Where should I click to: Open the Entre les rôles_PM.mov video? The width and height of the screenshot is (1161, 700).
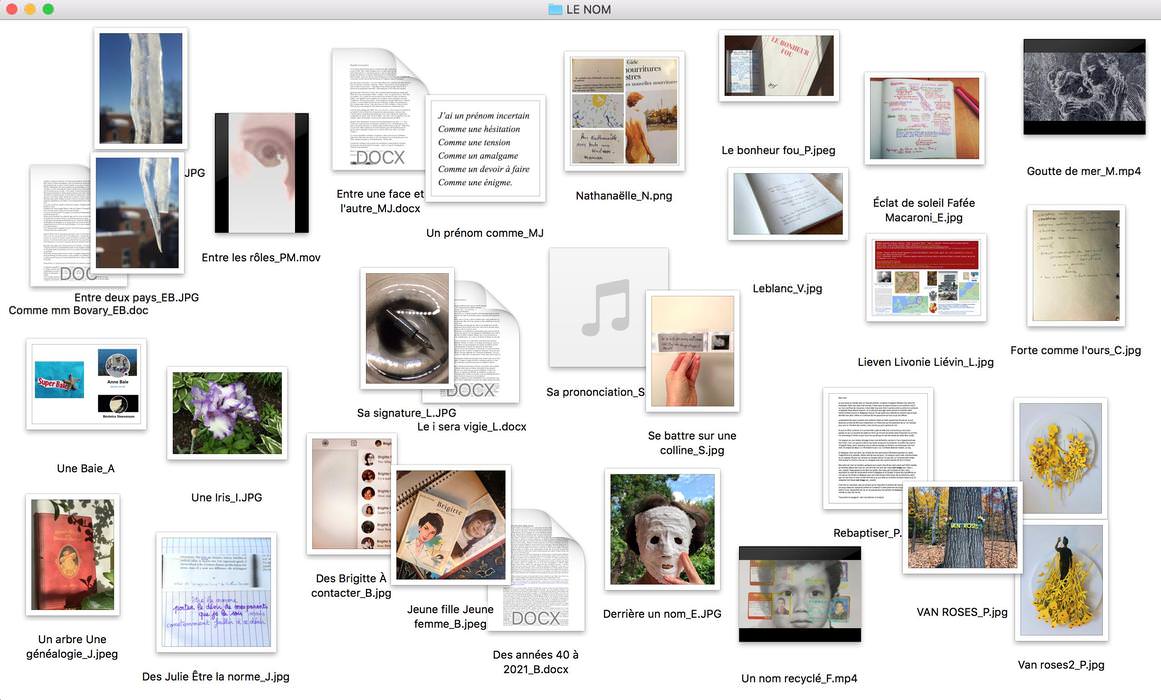(x=261, y=173)
